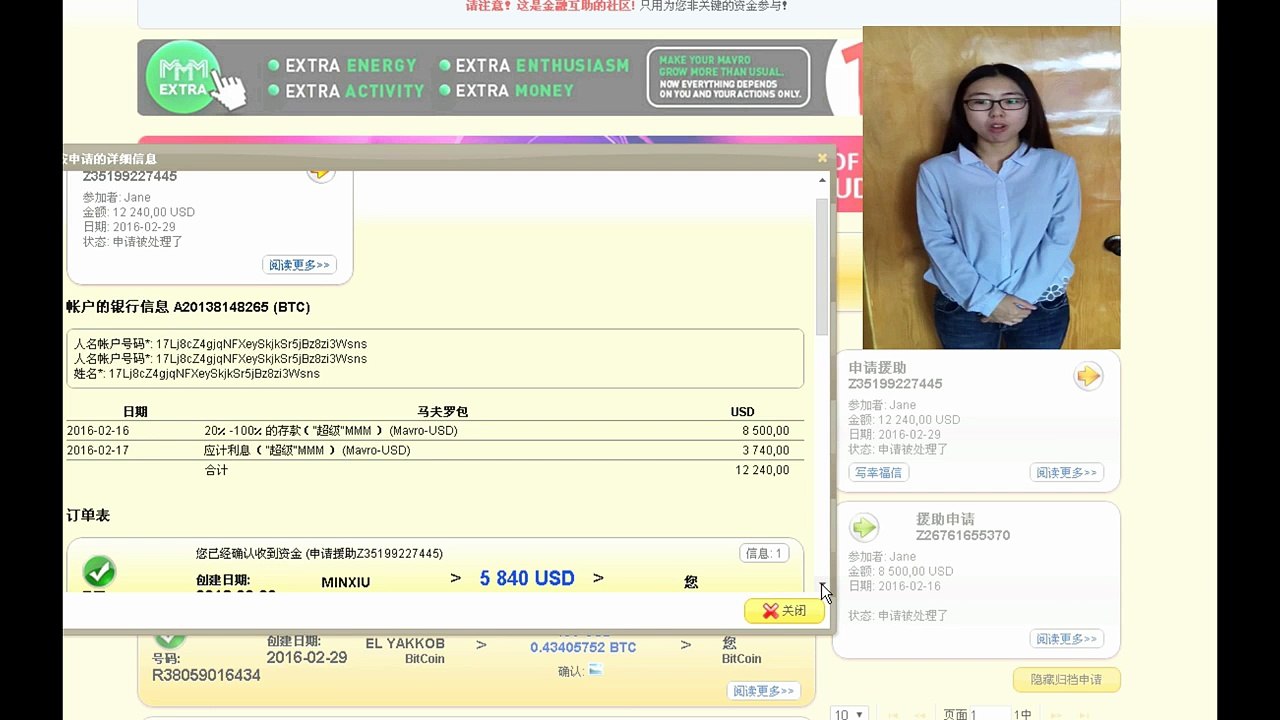The height and width of the screenshot is (720, 1280).
Task: Click the 信息: 1 button on the order
Action: [764, 553]
